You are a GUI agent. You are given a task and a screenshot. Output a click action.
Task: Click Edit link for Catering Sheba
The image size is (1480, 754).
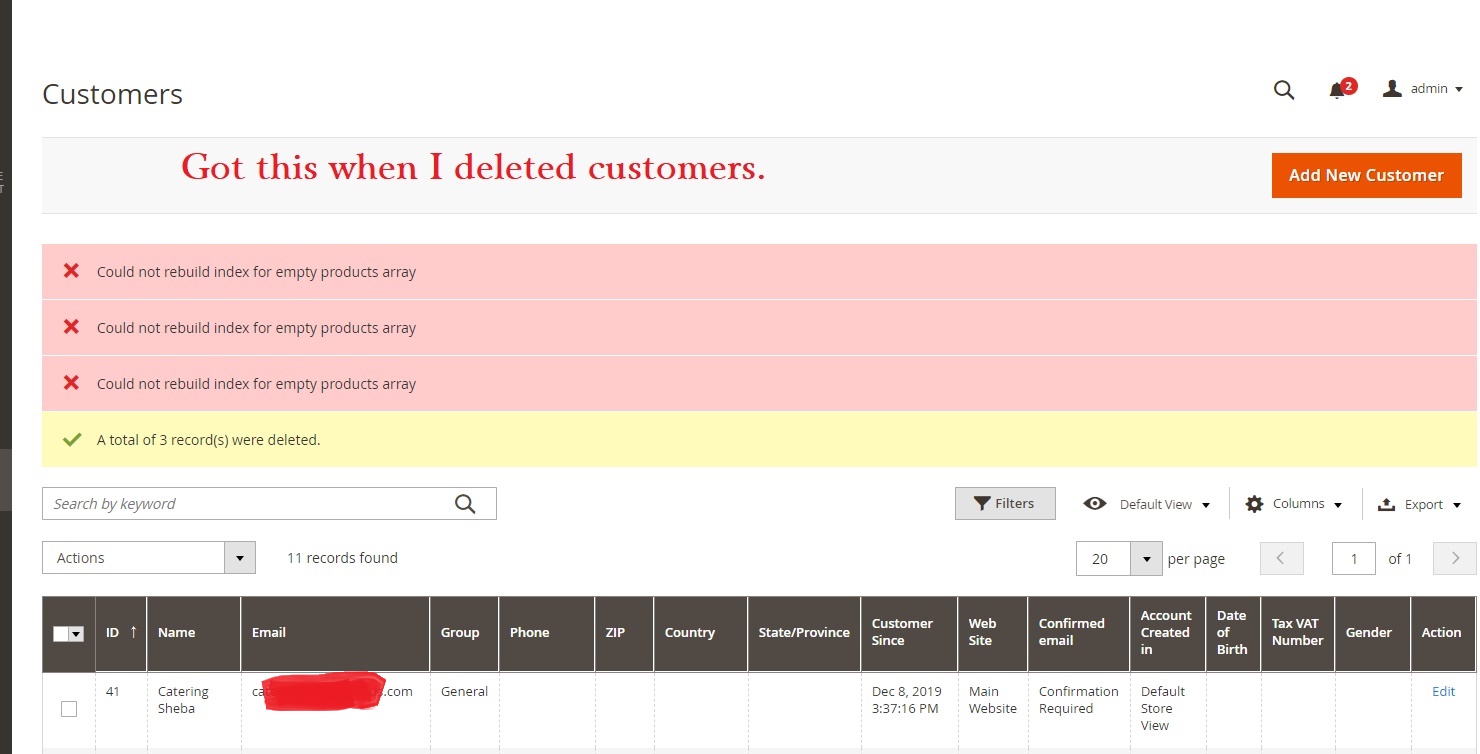click(1443, 691)
